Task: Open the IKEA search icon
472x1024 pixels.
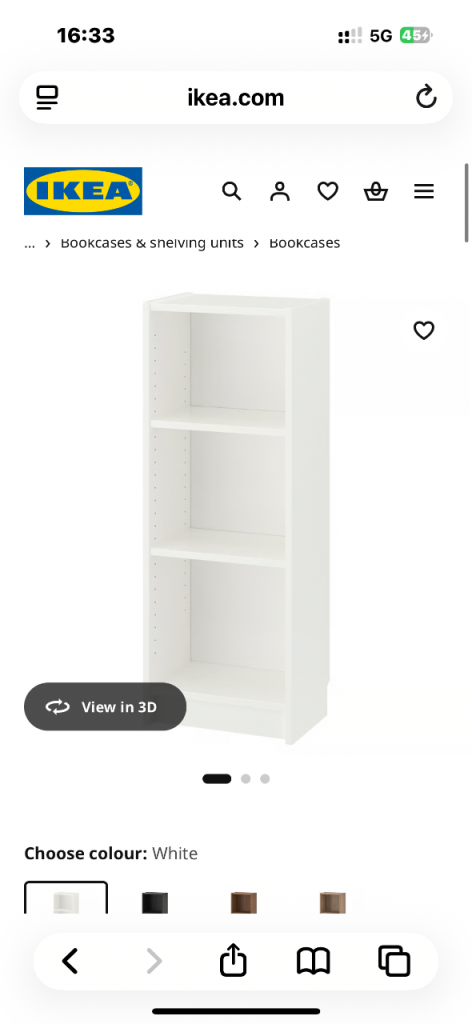Action: [232, 191]
